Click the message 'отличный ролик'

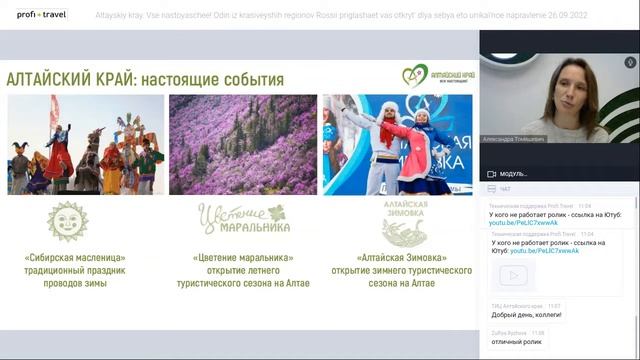(x=516, y=342)
